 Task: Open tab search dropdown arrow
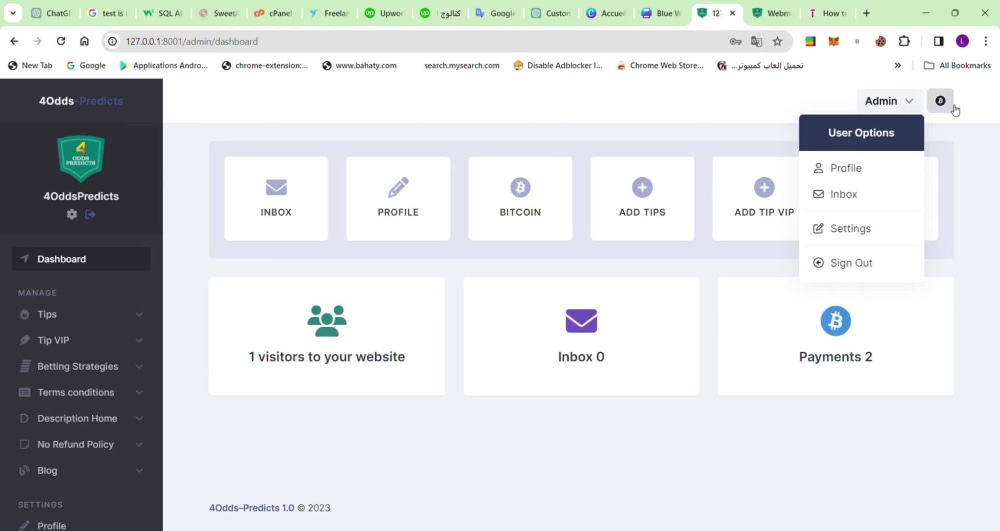[x=13, y=13]
